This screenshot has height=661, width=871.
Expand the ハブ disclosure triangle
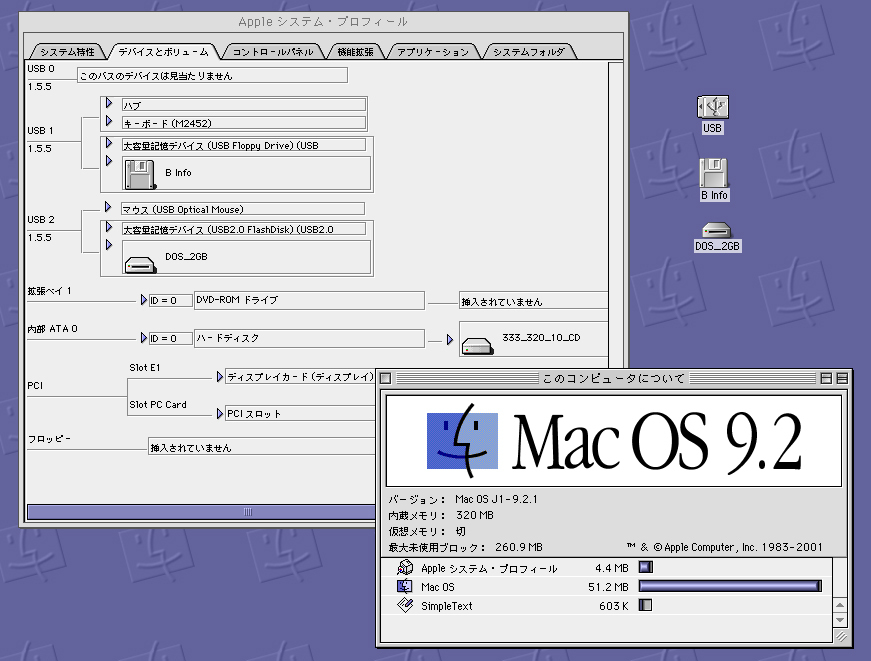click(109, 103)
